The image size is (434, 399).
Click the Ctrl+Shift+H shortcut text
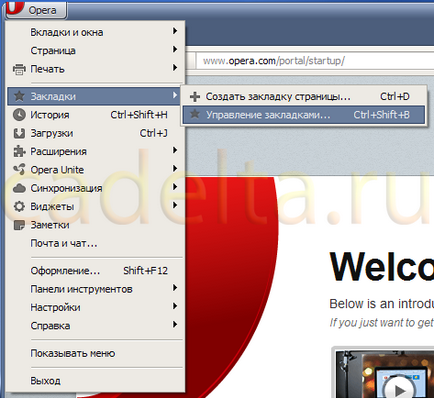pos(139,115)
